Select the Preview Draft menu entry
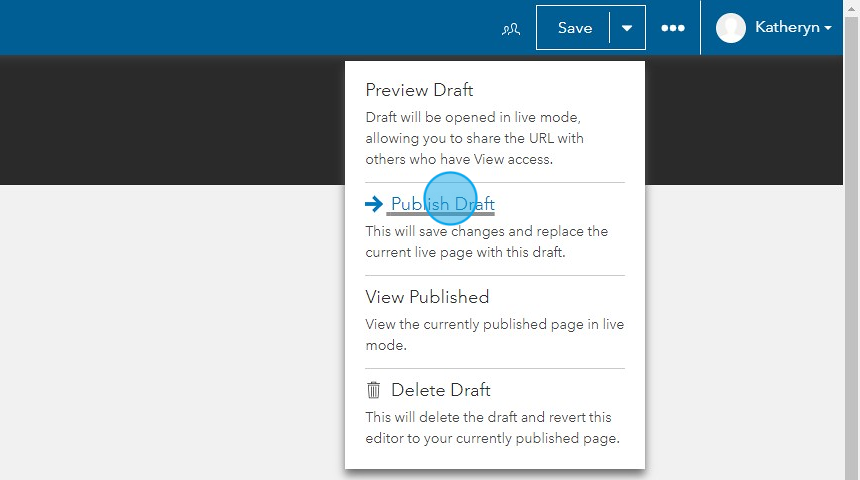Screen dimensions: 860x480 click(x=419, y=90)
